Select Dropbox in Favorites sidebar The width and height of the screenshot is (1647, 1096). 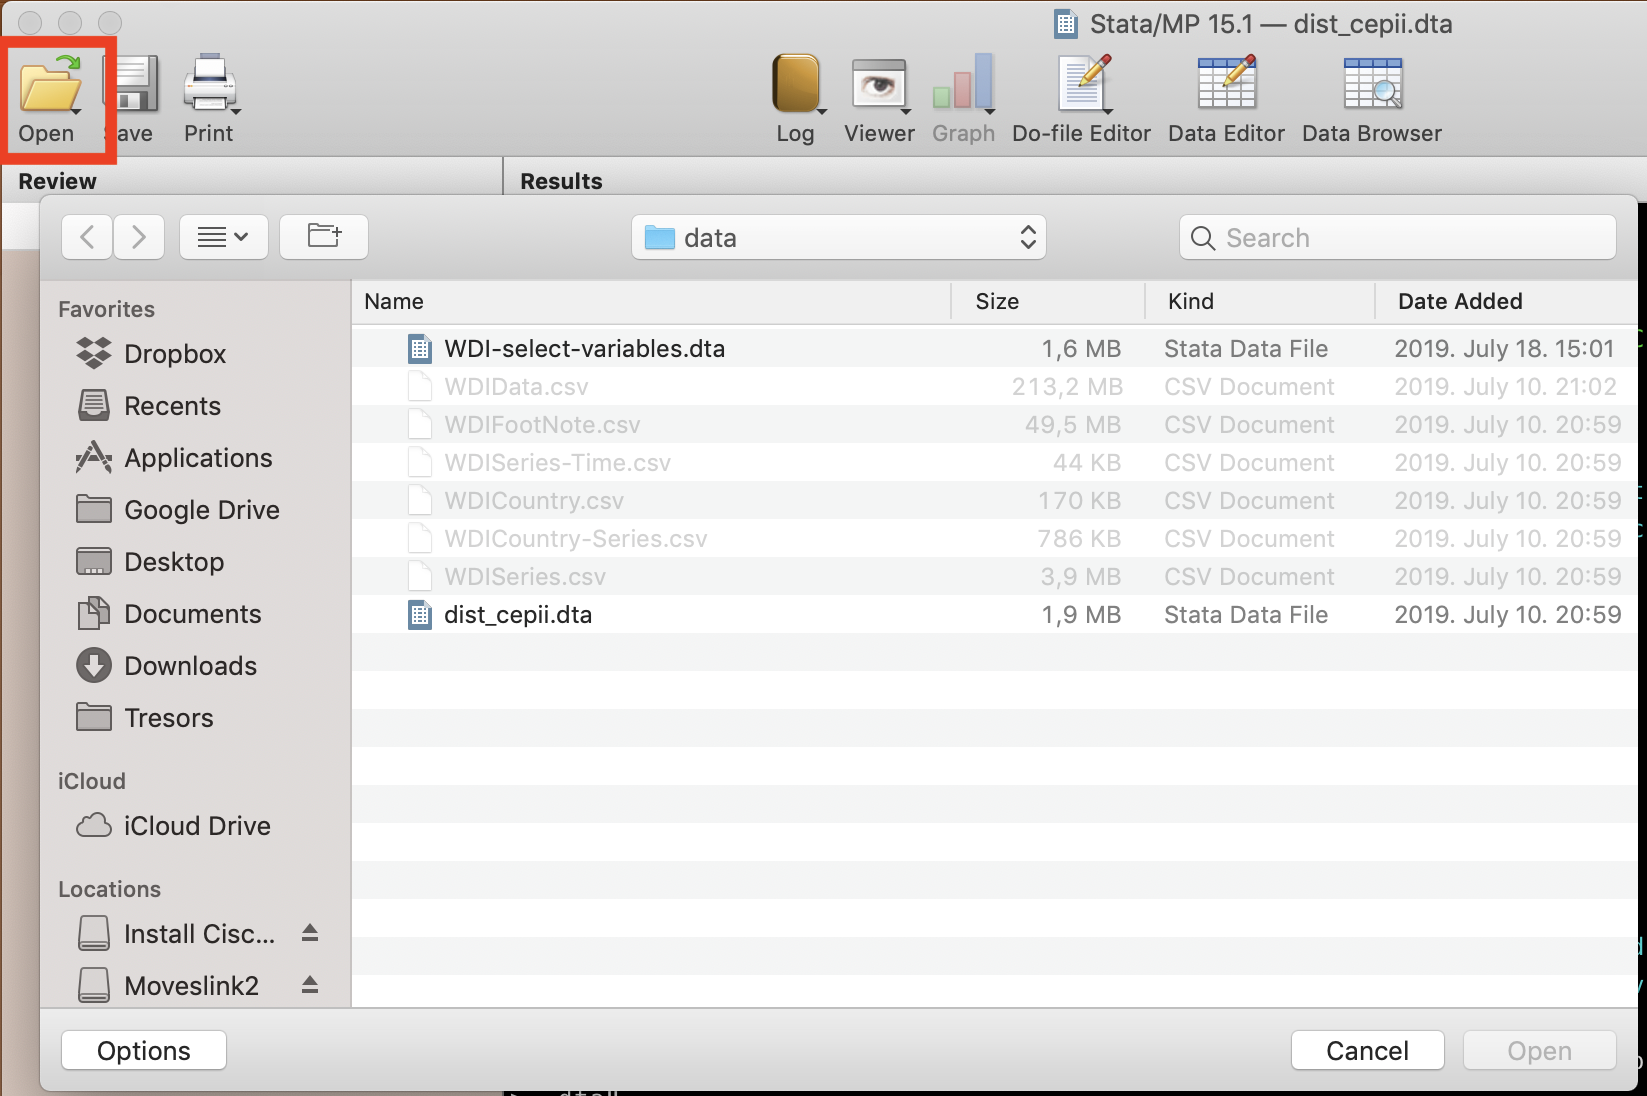pyautogui.click(x=152, y=354)
